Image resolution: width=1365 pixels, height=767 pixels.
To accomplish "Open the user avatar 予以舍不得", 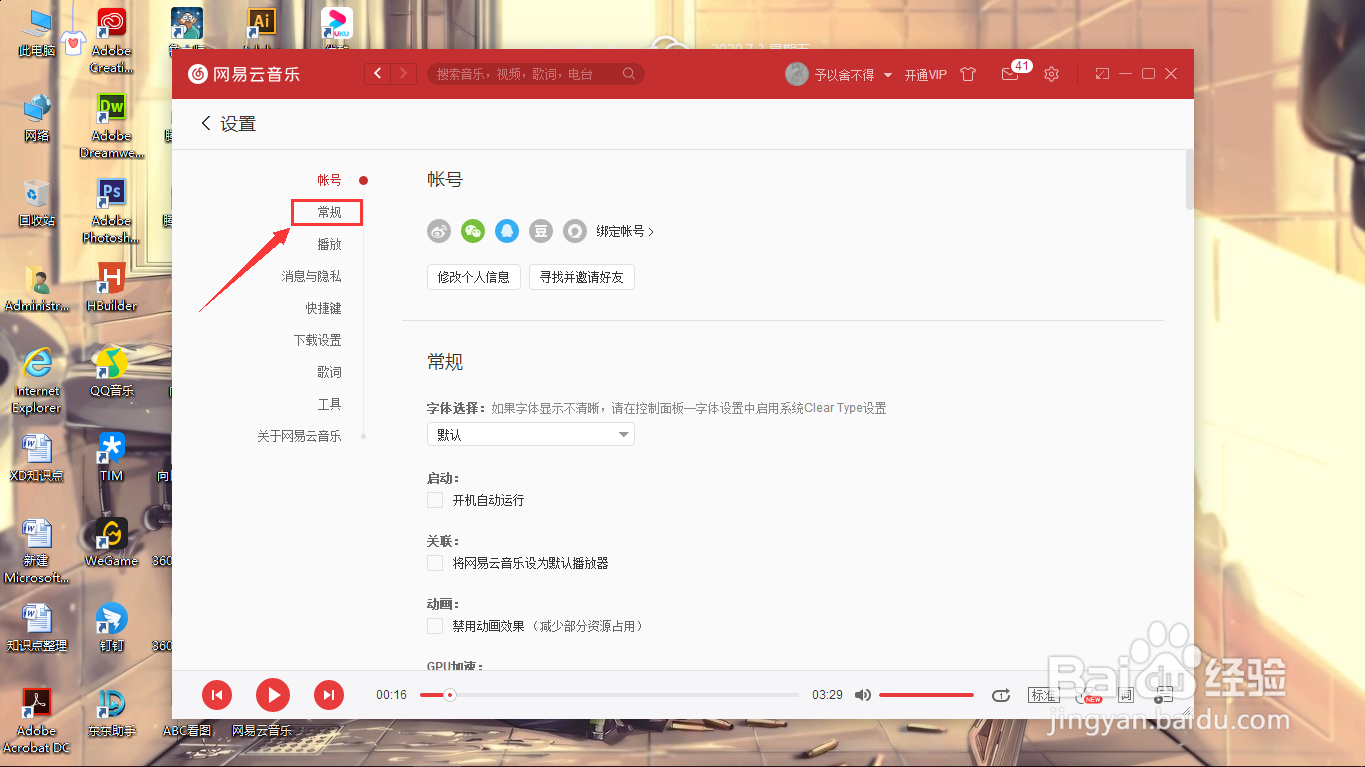I will (796, 74).
